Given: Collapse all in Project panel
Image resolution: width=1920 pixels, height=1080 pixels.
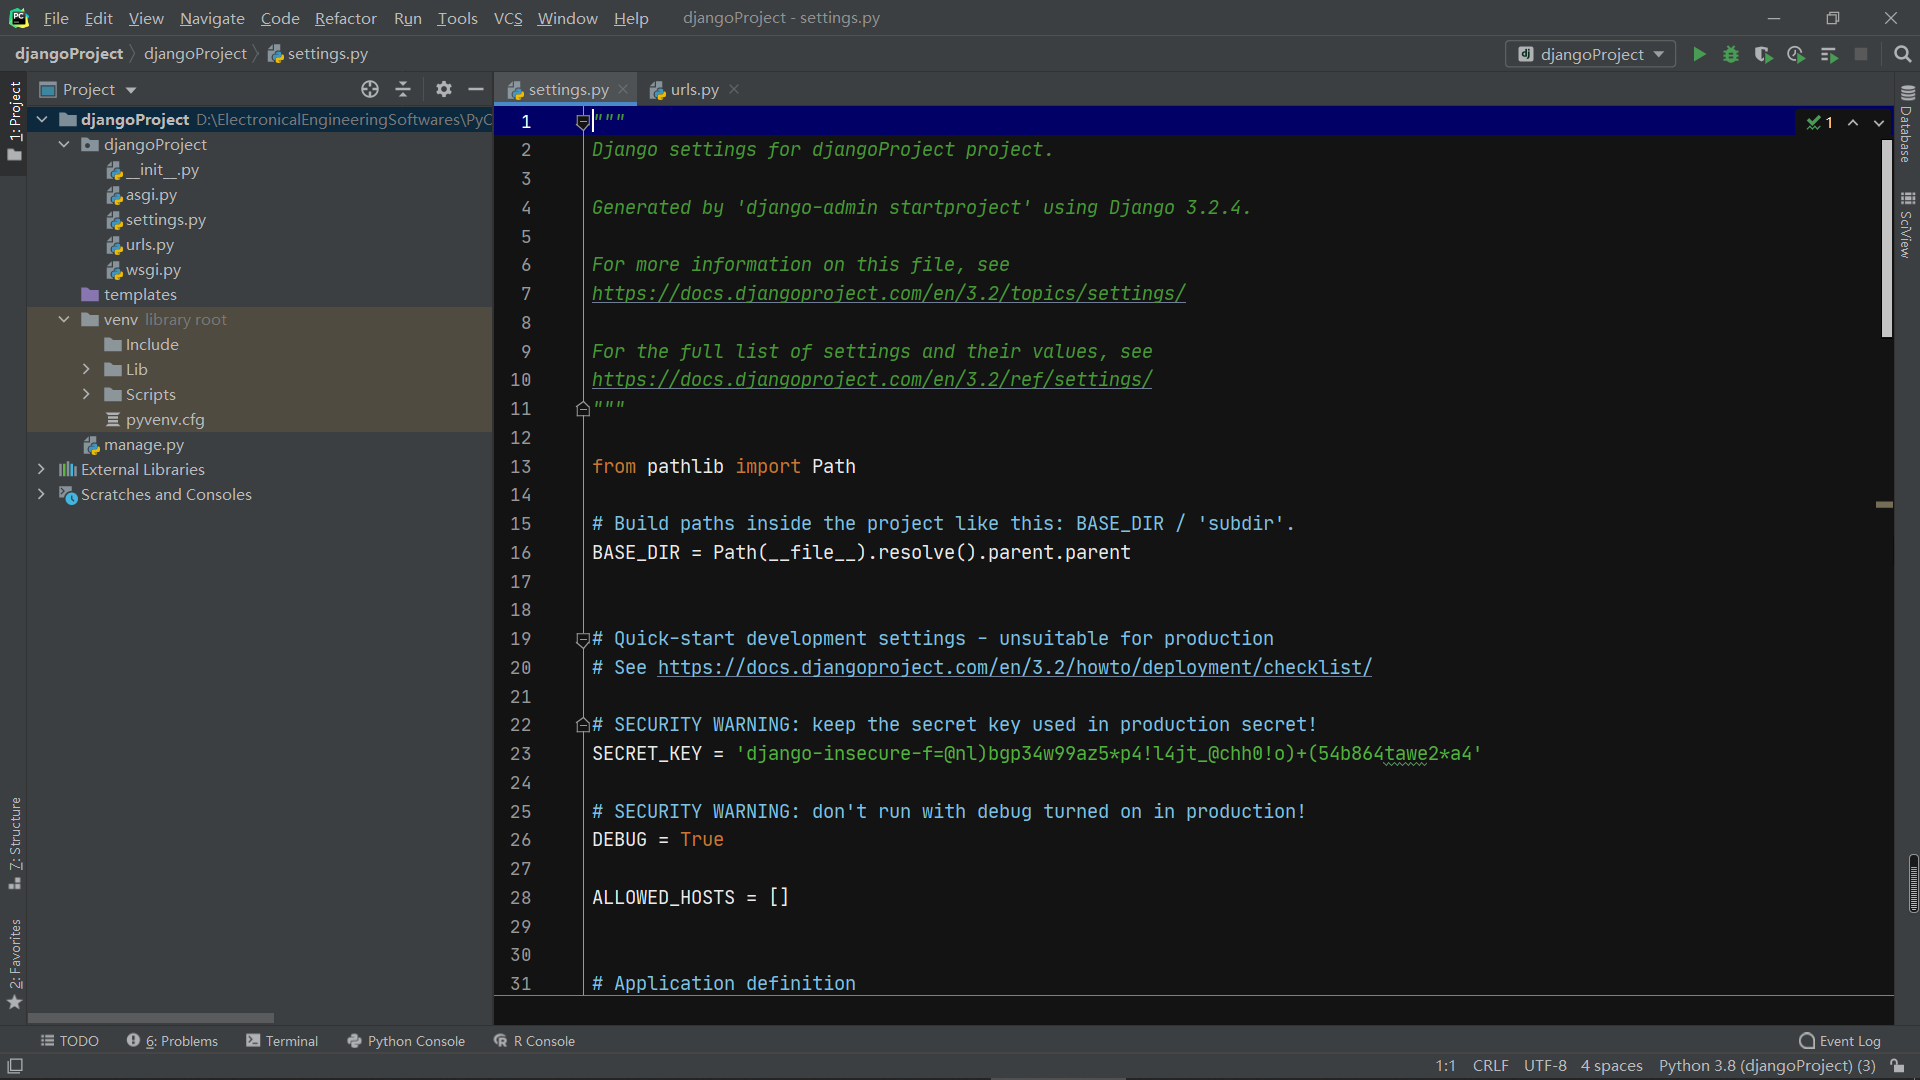Looking at the screenshot, I should tap(403, 89).
